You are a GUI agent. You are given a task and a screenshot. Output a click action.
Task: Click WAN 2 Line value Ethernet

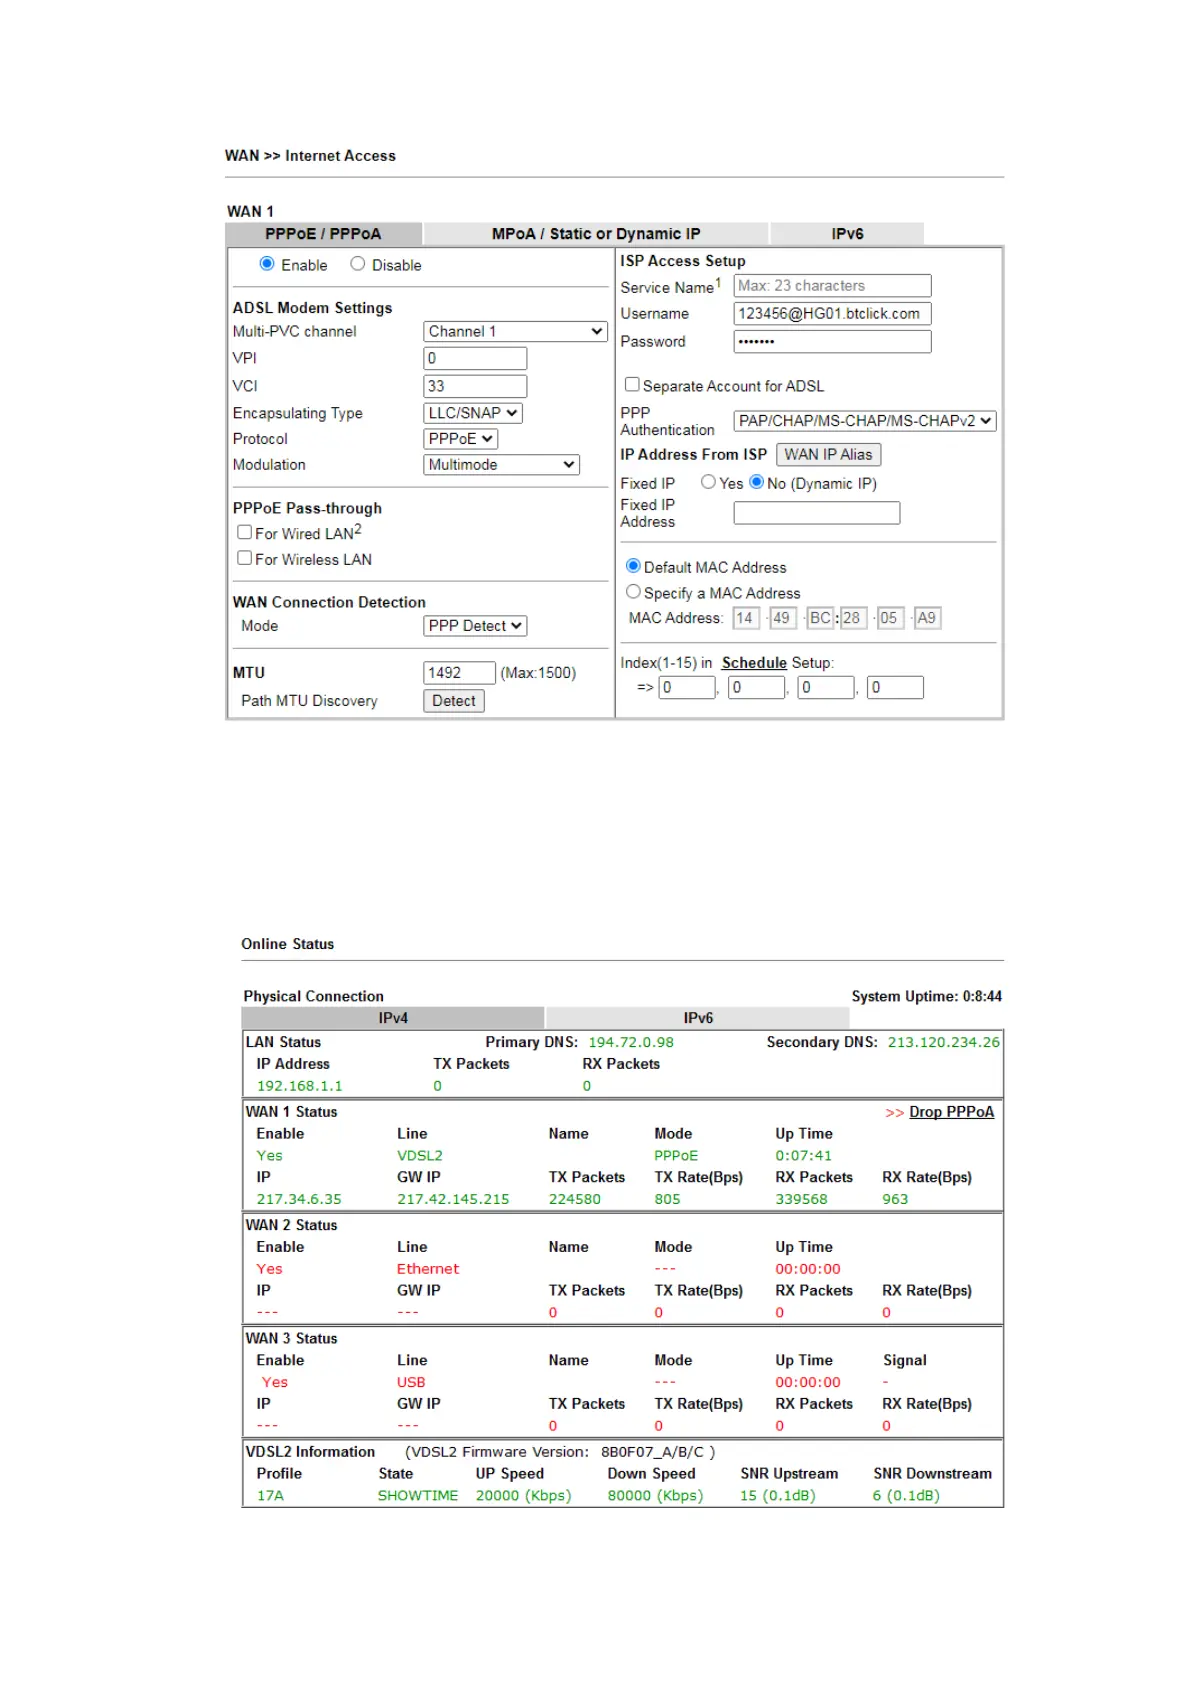[x=428, y=1269]
